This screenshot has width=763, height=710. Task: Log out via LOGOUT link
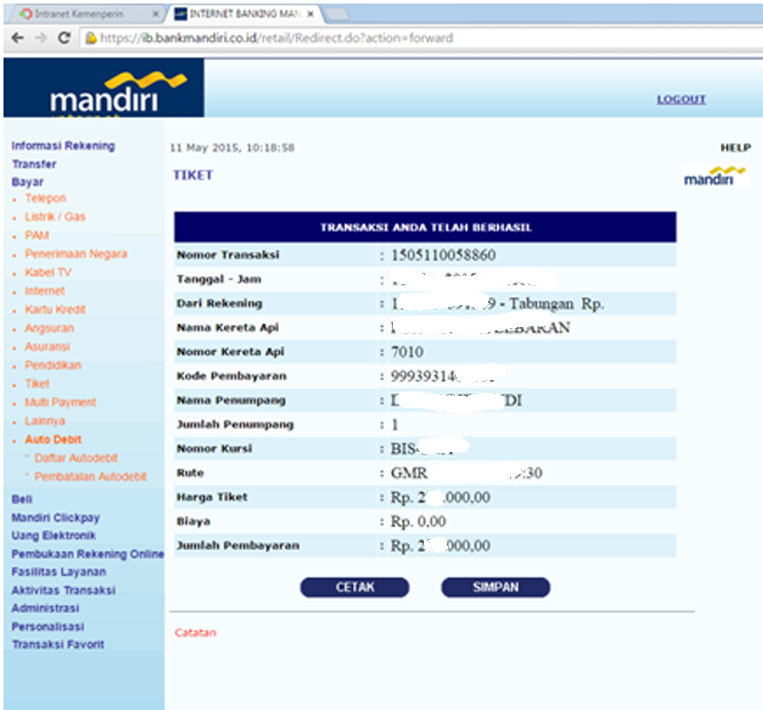coord(681,99)
